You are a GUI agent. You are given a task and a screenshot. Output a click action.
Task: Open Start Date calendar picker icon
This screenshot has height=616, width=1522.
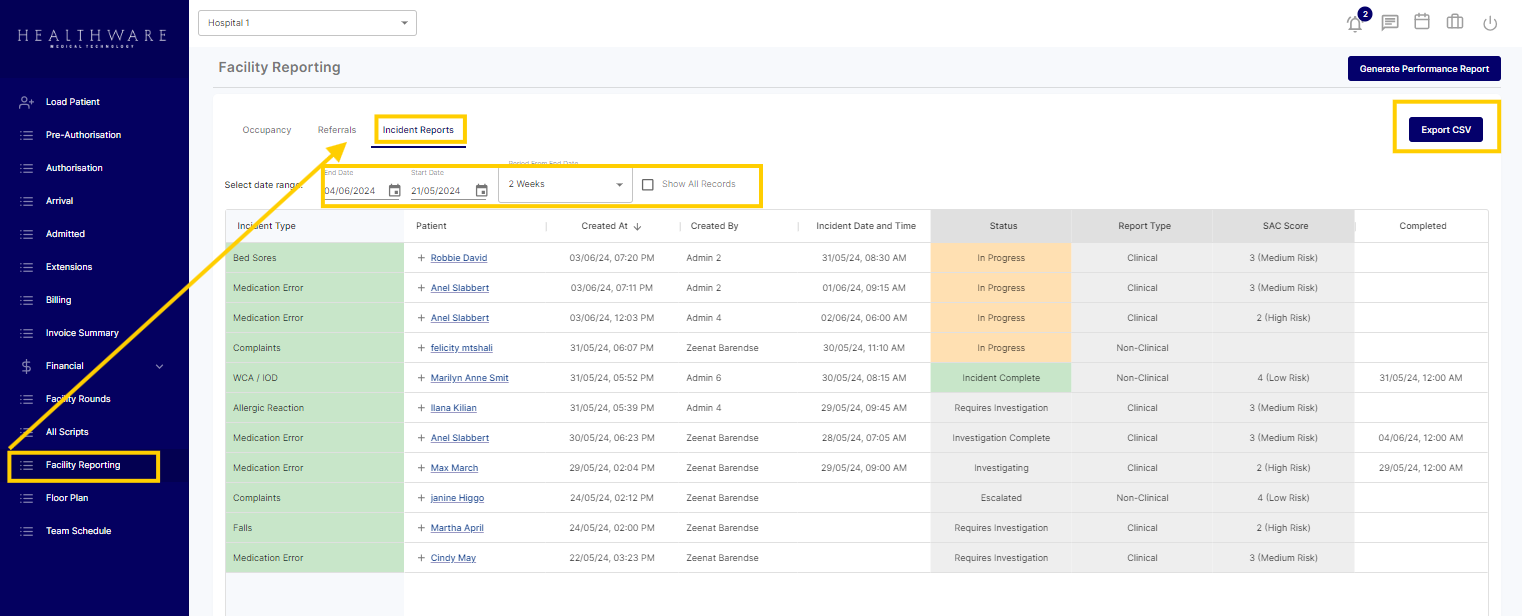pyautogui.click(x=481, y=191)
